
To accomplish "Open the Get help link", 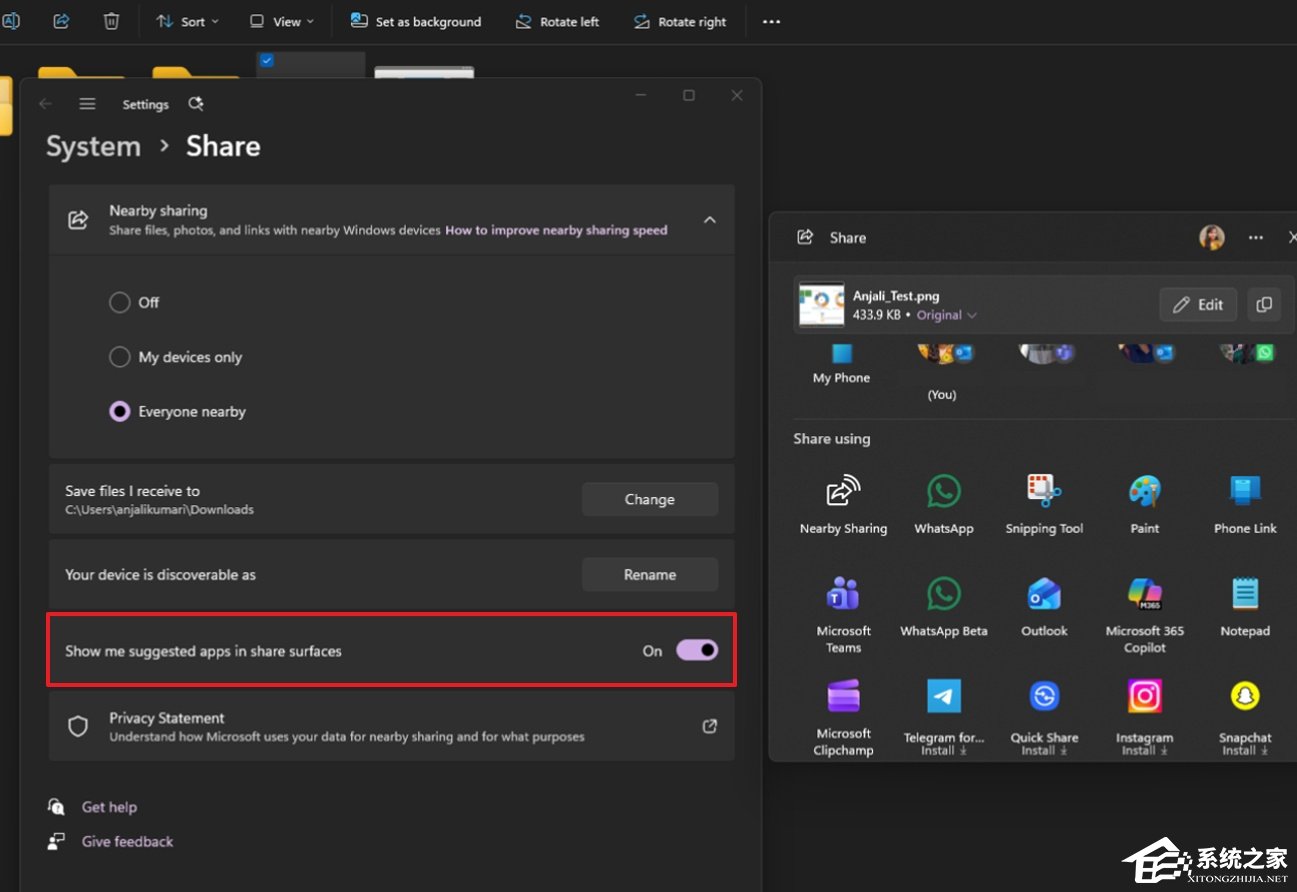I will pyautogui.click(x=109, y=807).
